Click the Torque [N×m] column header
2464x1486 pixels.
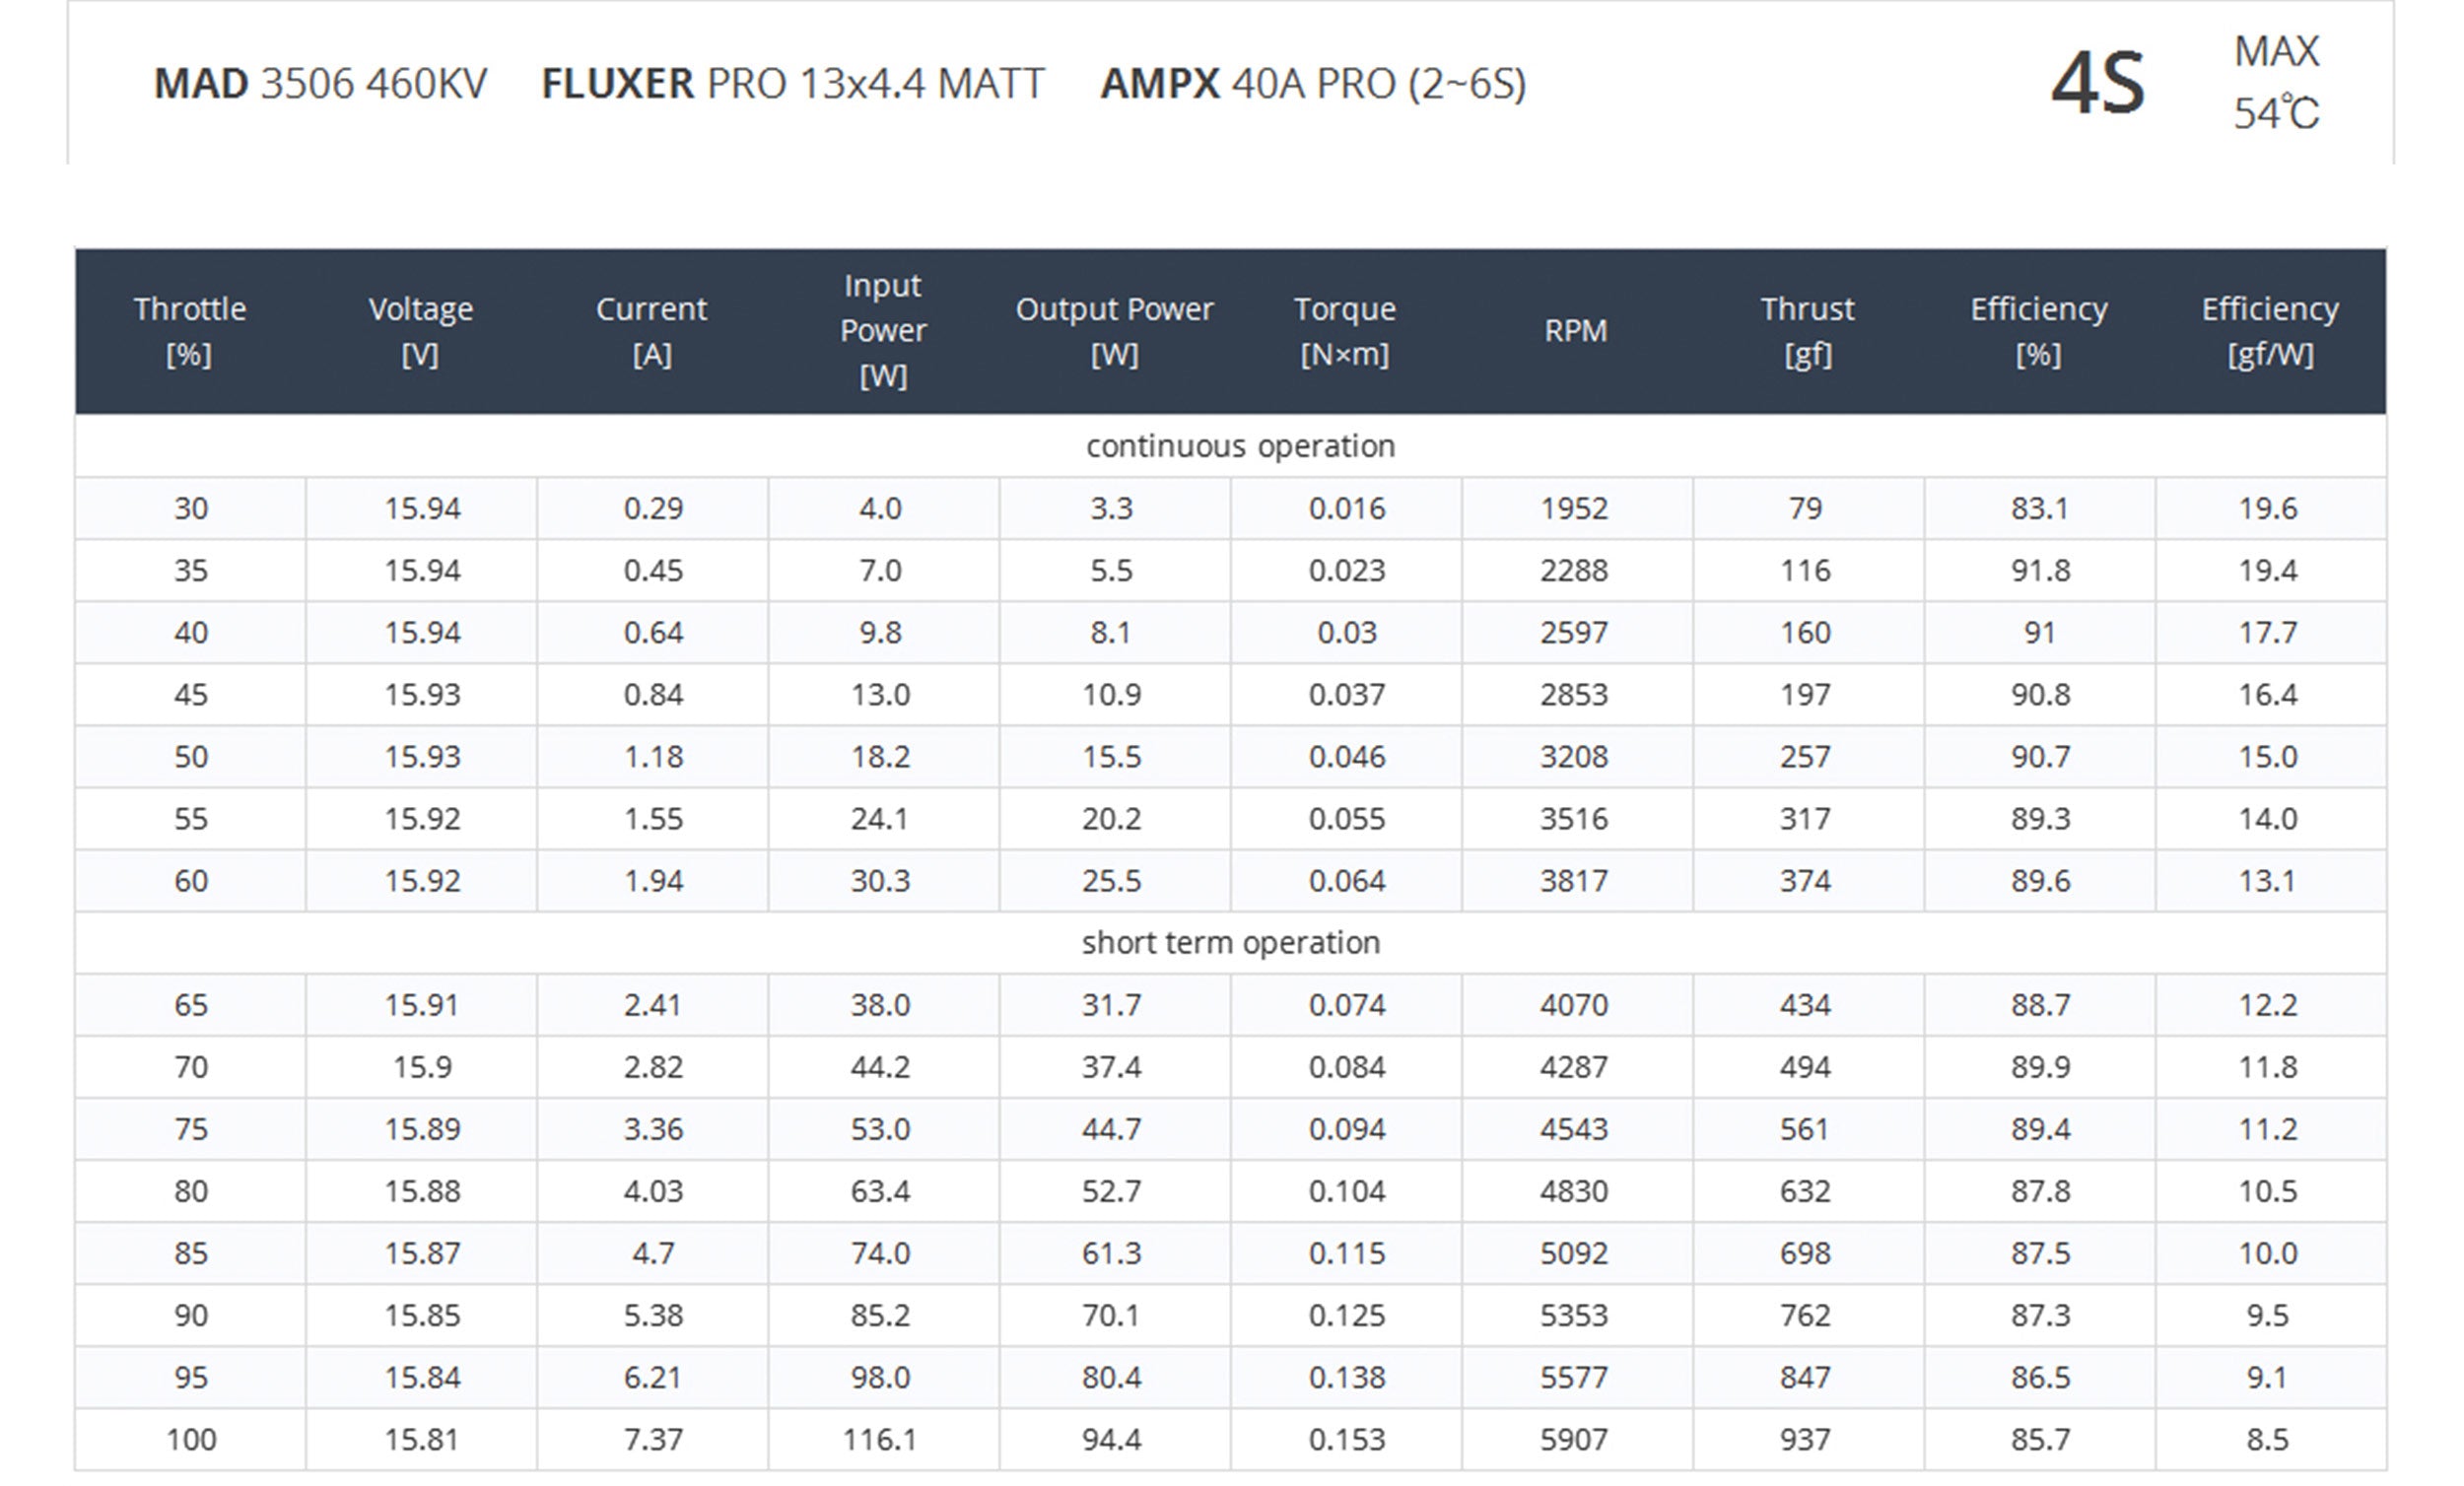coord(1345,331)
